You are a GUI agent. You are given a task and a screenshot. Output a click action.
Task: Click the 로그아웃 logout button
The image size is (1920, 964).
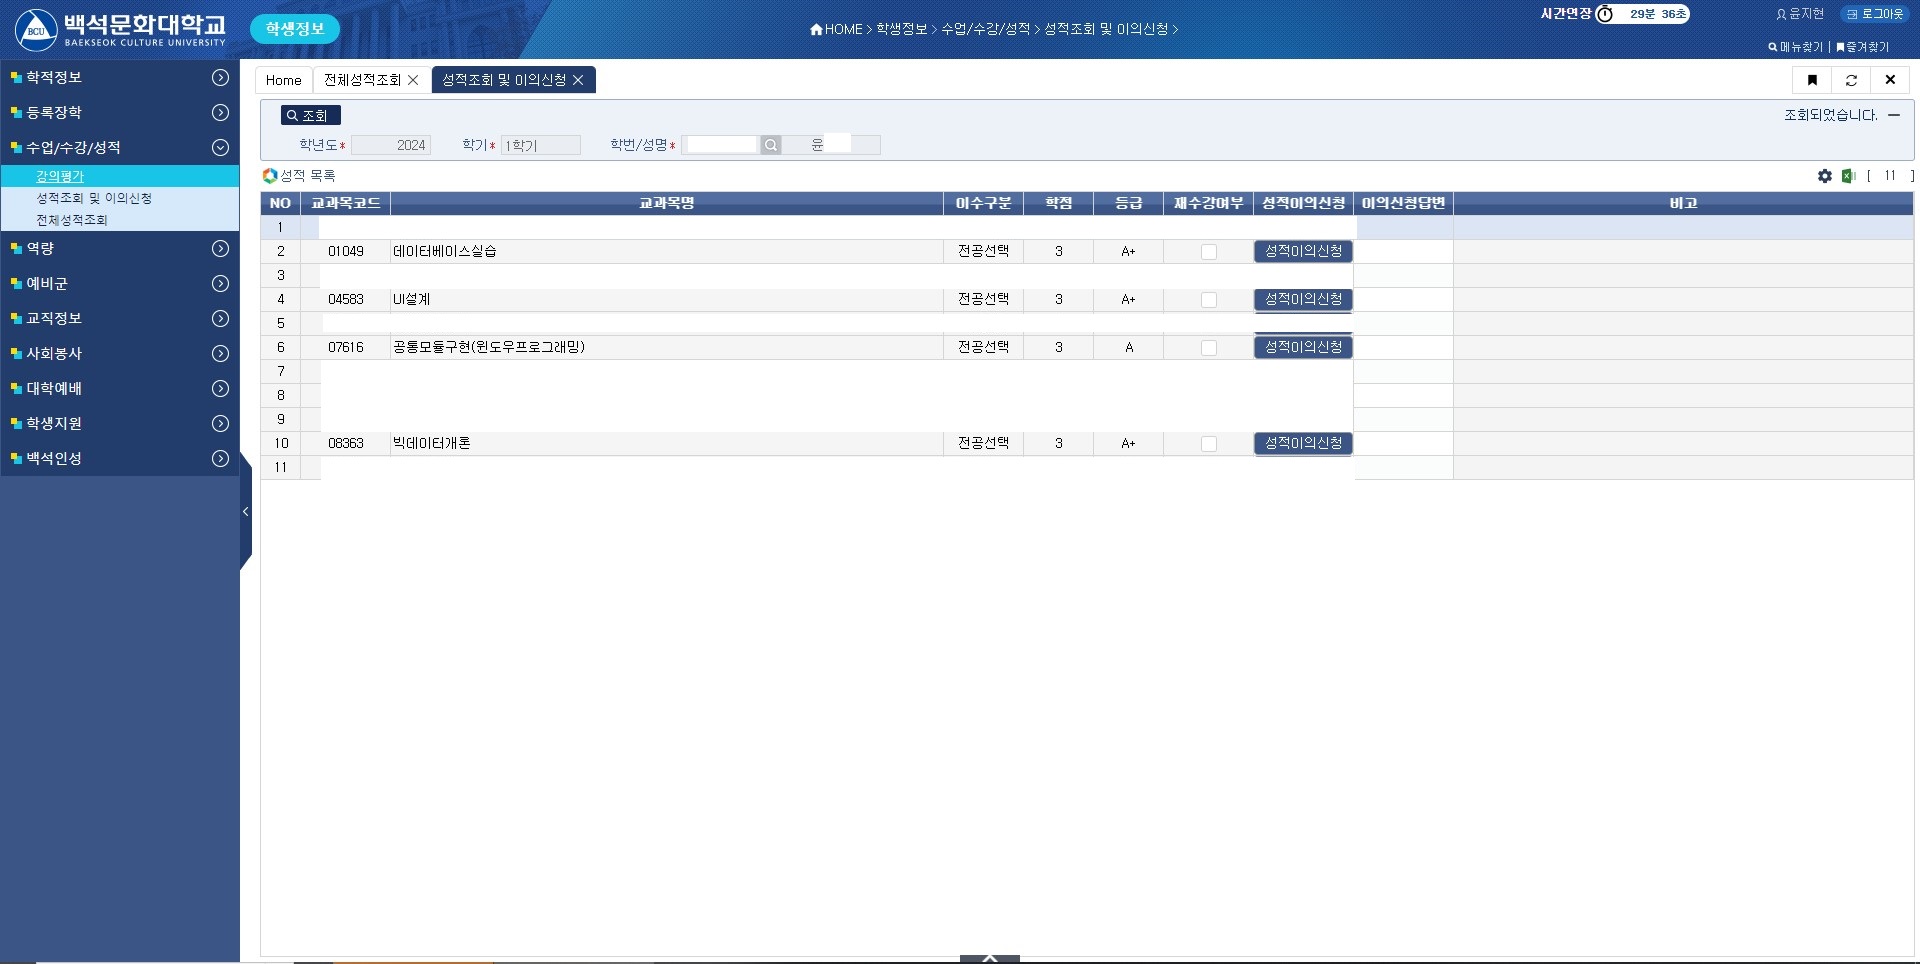pos(1875,14)
